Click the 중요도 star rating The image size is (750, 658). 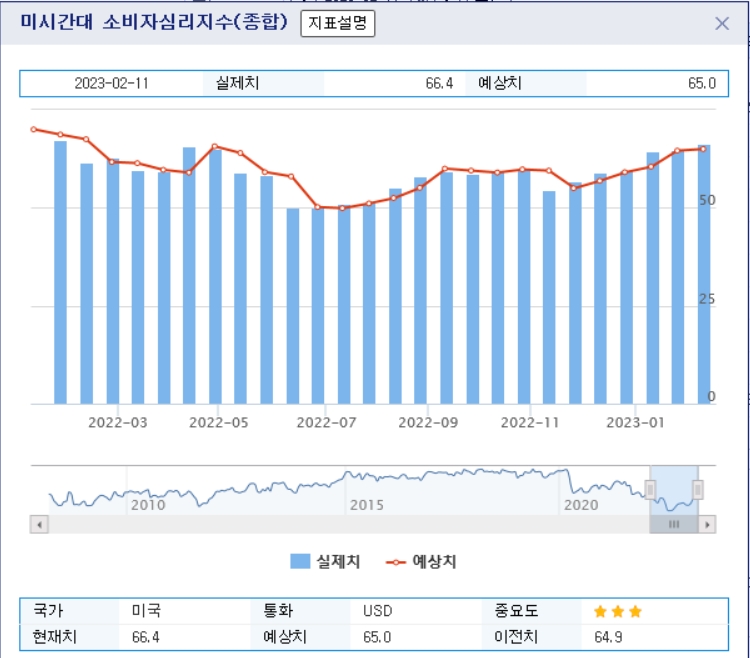618,611
